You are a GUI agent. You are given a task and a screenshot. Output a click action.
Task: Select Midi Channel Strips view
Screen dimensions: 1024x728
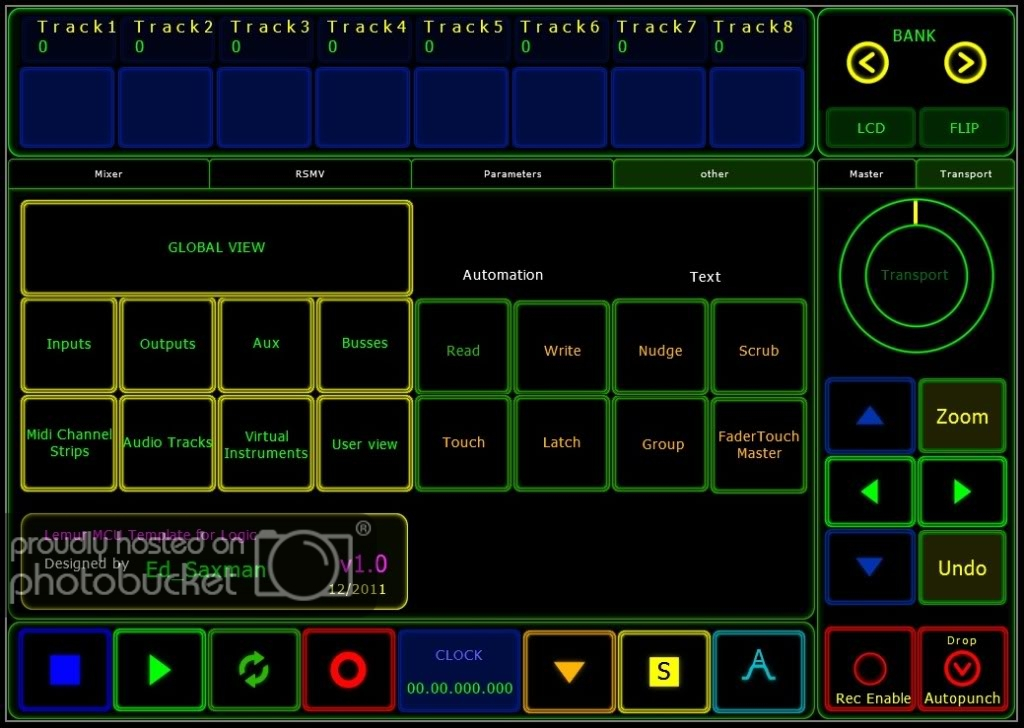69,443
